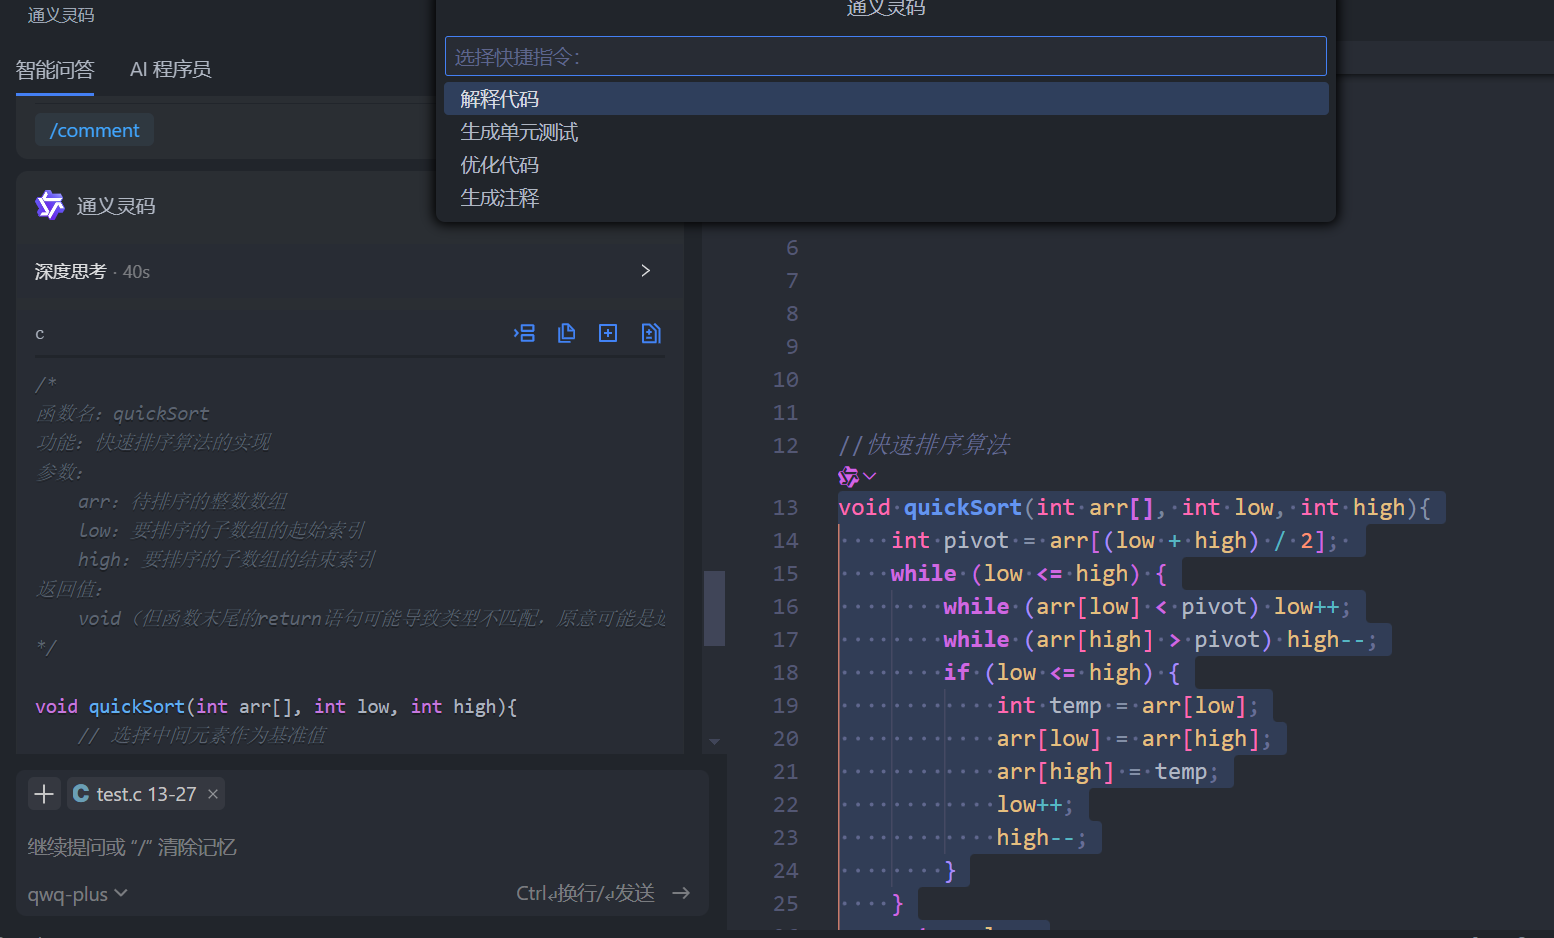Click insert code at cursor icon
This screenshot has width=1554, height=938.
coord(524,333)
